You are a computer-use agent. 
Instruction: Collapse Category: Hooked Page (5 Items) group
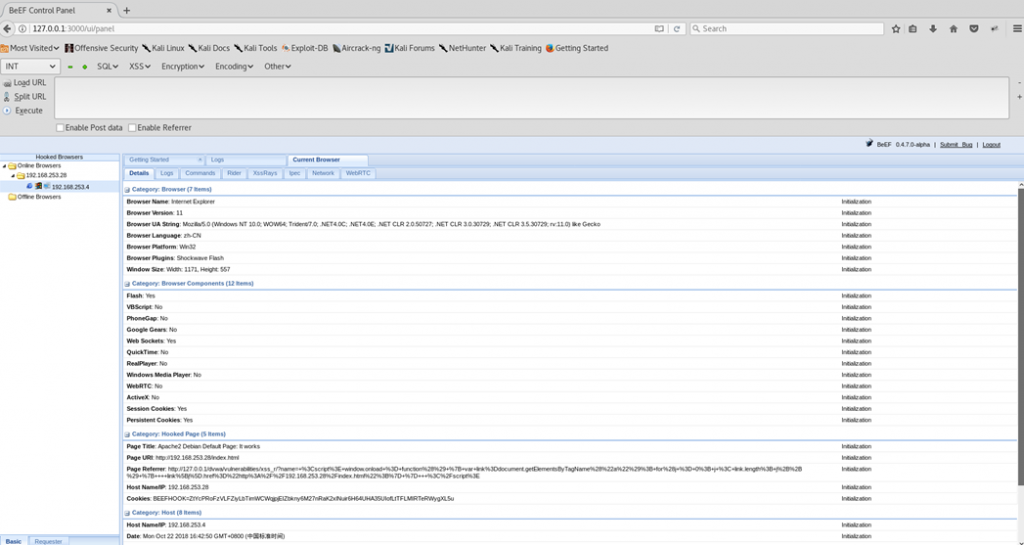tap(127, 435)
